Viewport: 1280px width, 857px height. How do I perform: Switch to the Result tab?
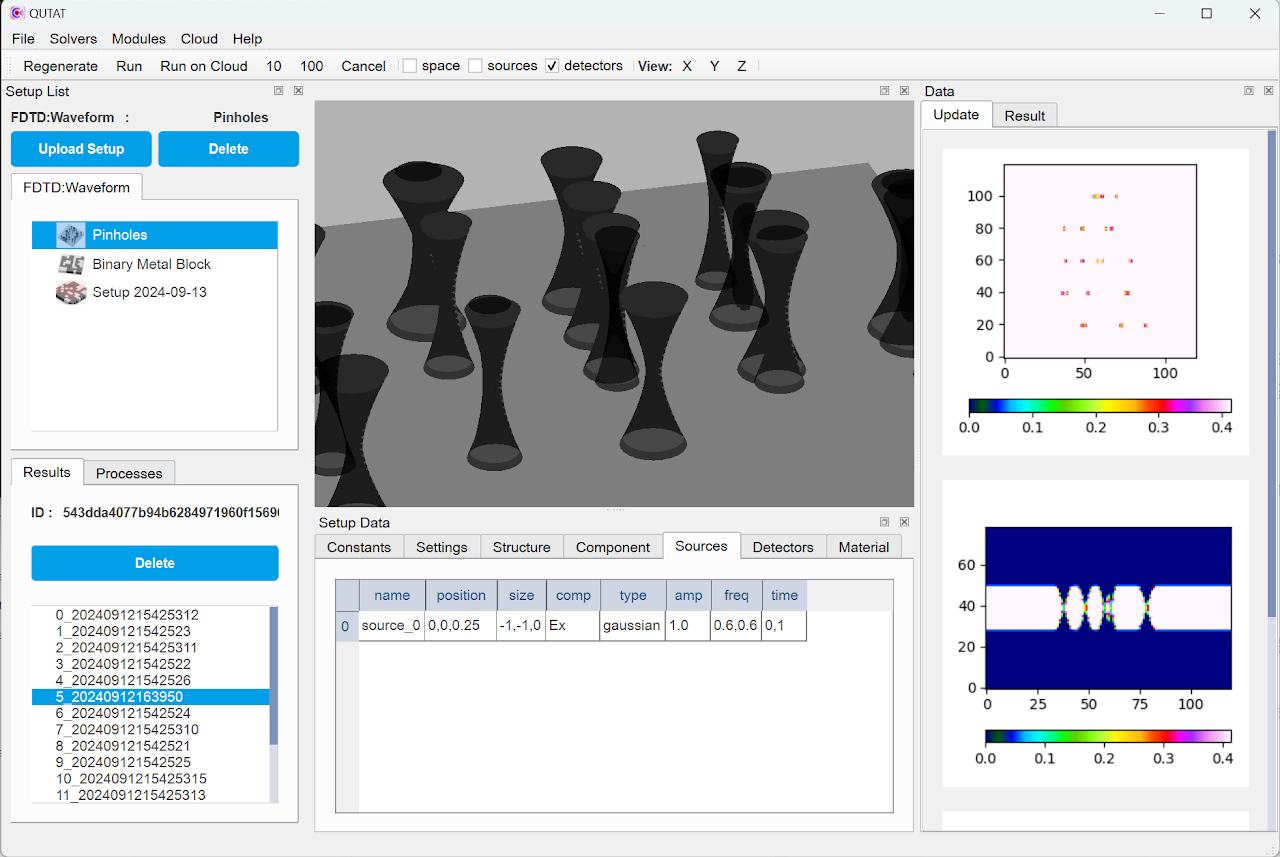tap(1024, 116)
